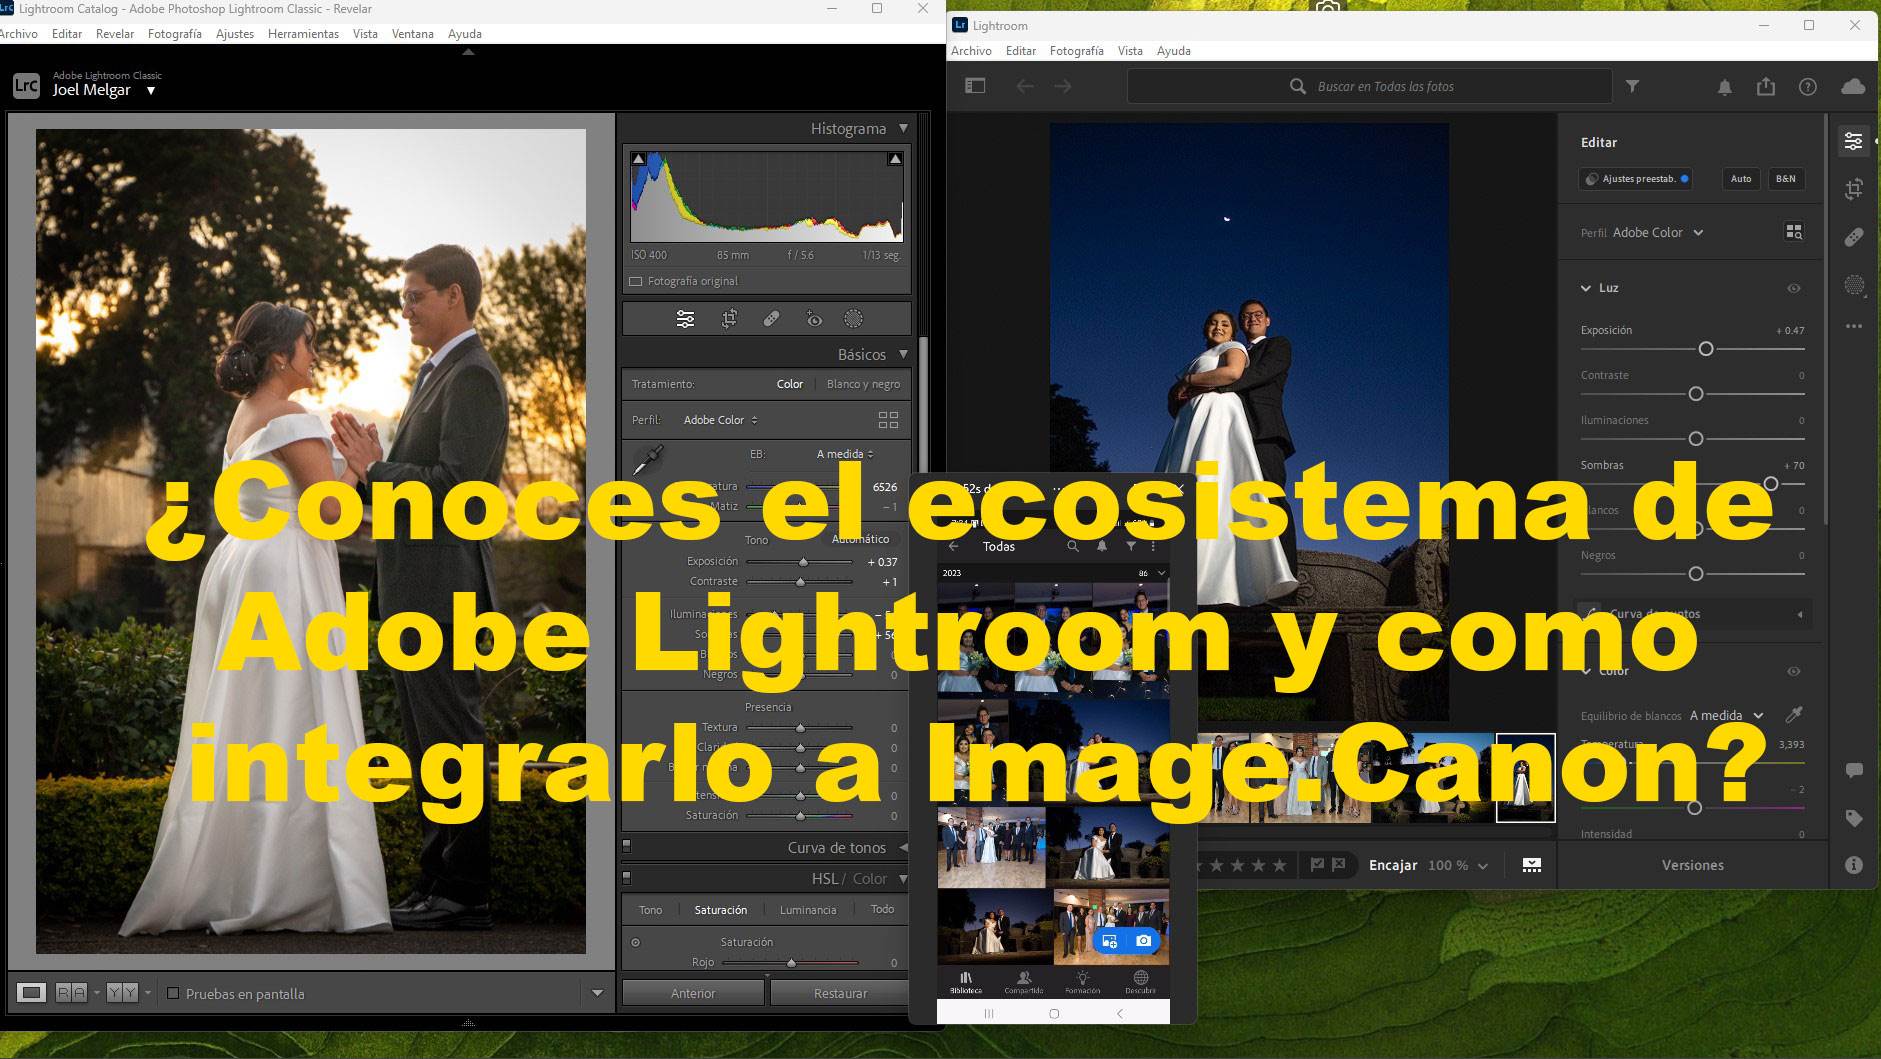The image size is (1881, 1059).
Task: Toggle Color panel visibility eye in Lightroom
Action: (x=1794, y=671)
